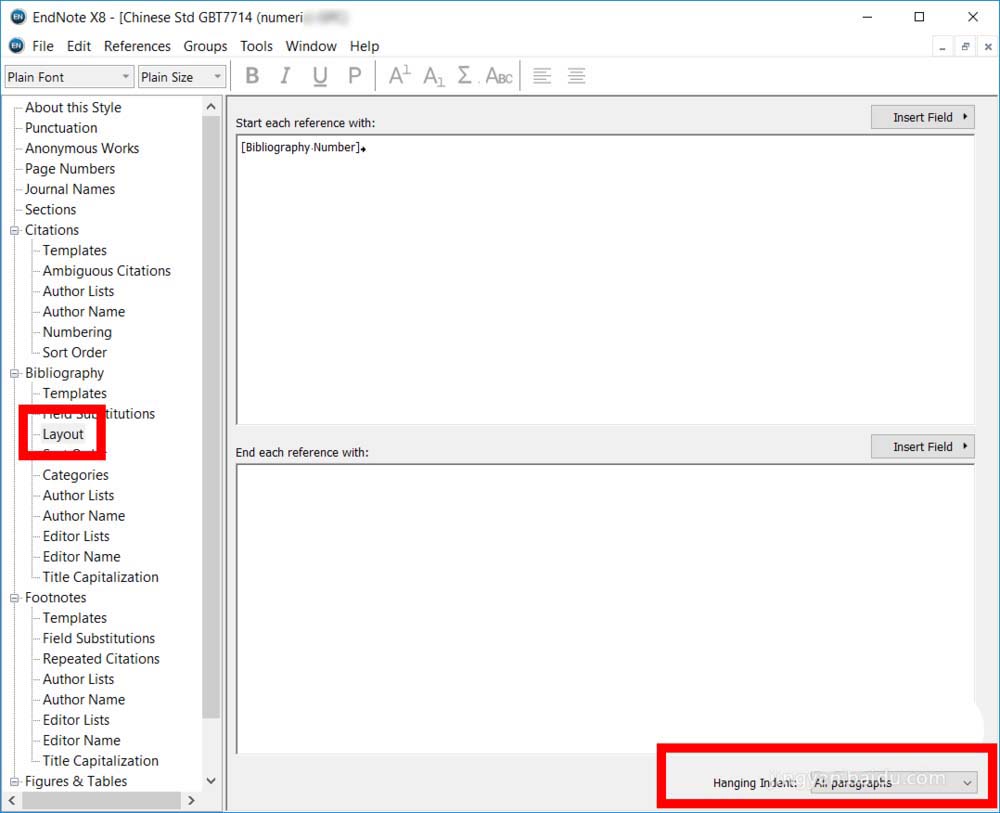Open the Groups menu
The width and height of the screenshot is (1000, 813).
(205, 46)
